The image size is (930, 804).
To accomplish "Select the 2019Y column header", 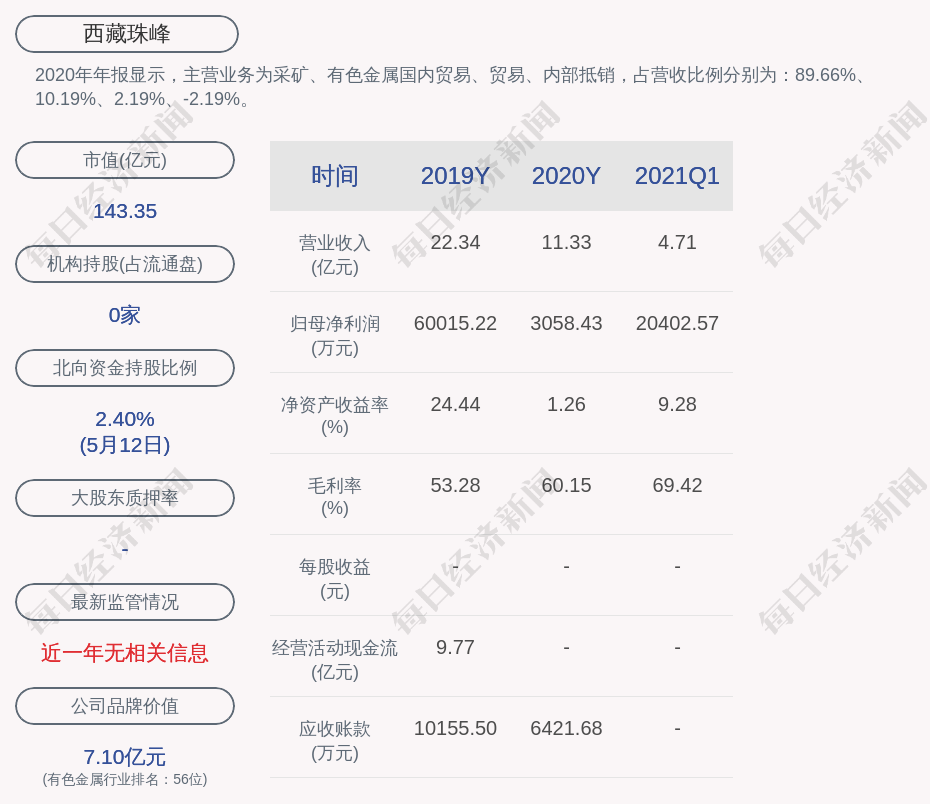I will (455, 176).
